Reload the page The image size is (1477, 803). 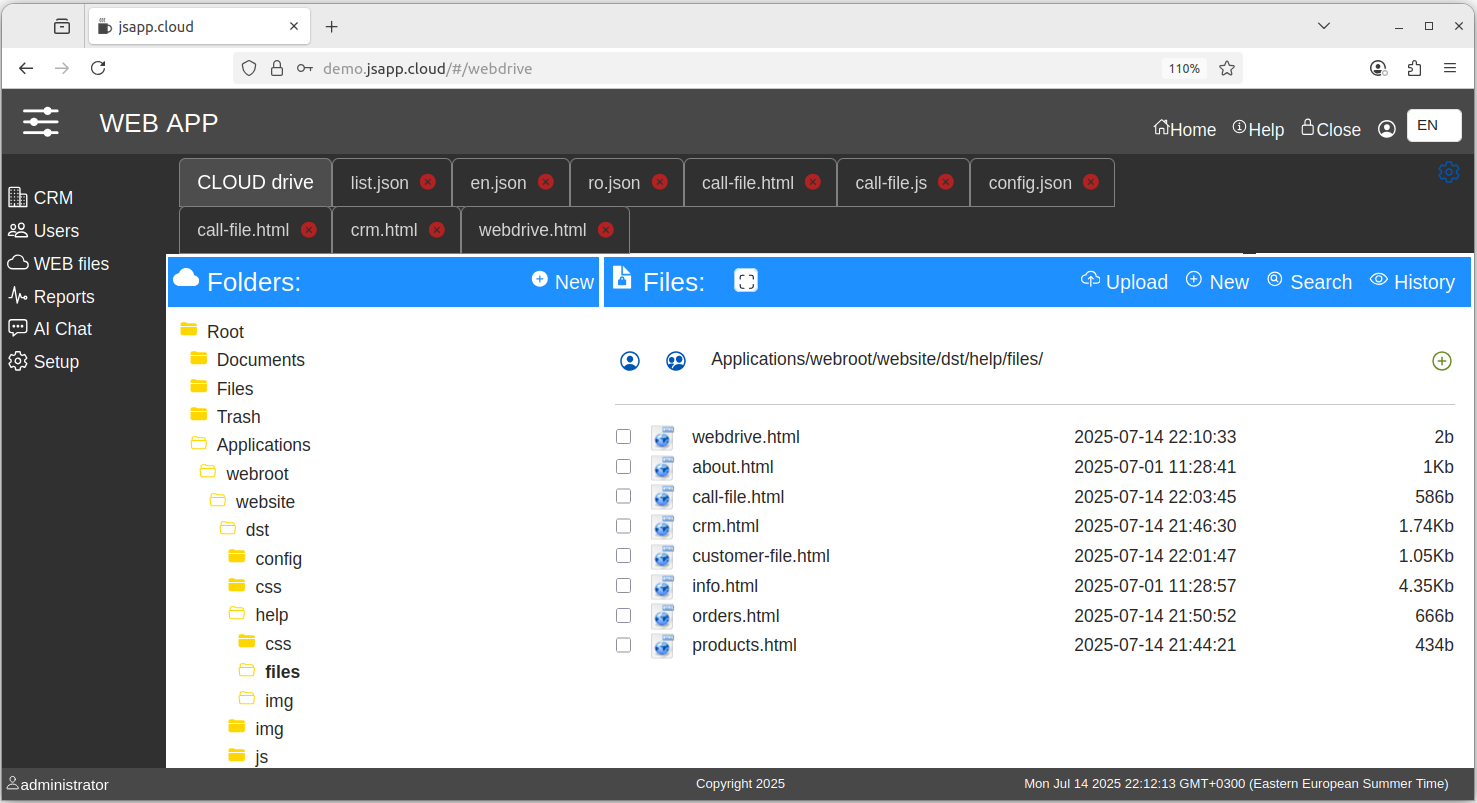click(x=98, y=68)
